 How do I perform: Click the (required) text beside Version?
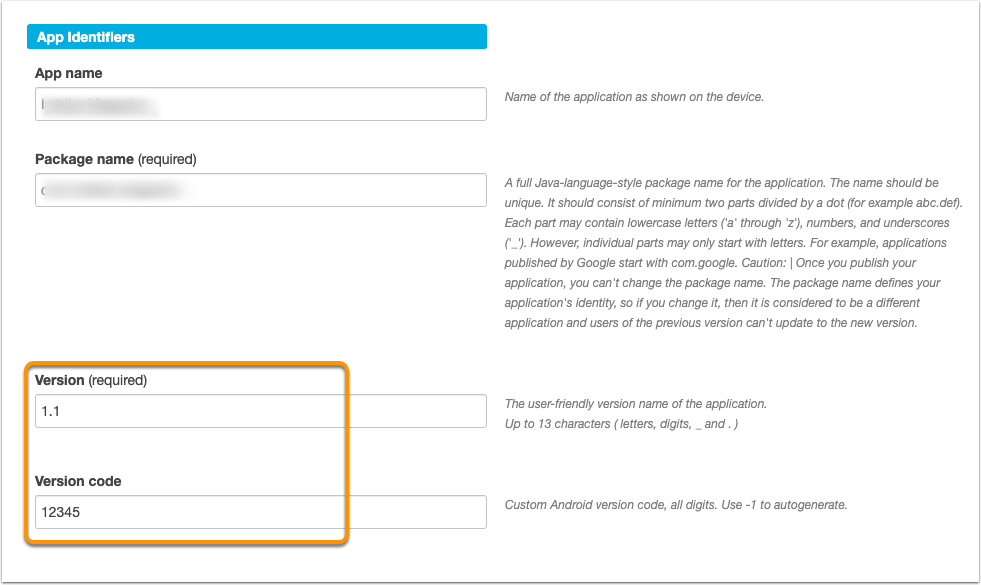coord(118,380)
